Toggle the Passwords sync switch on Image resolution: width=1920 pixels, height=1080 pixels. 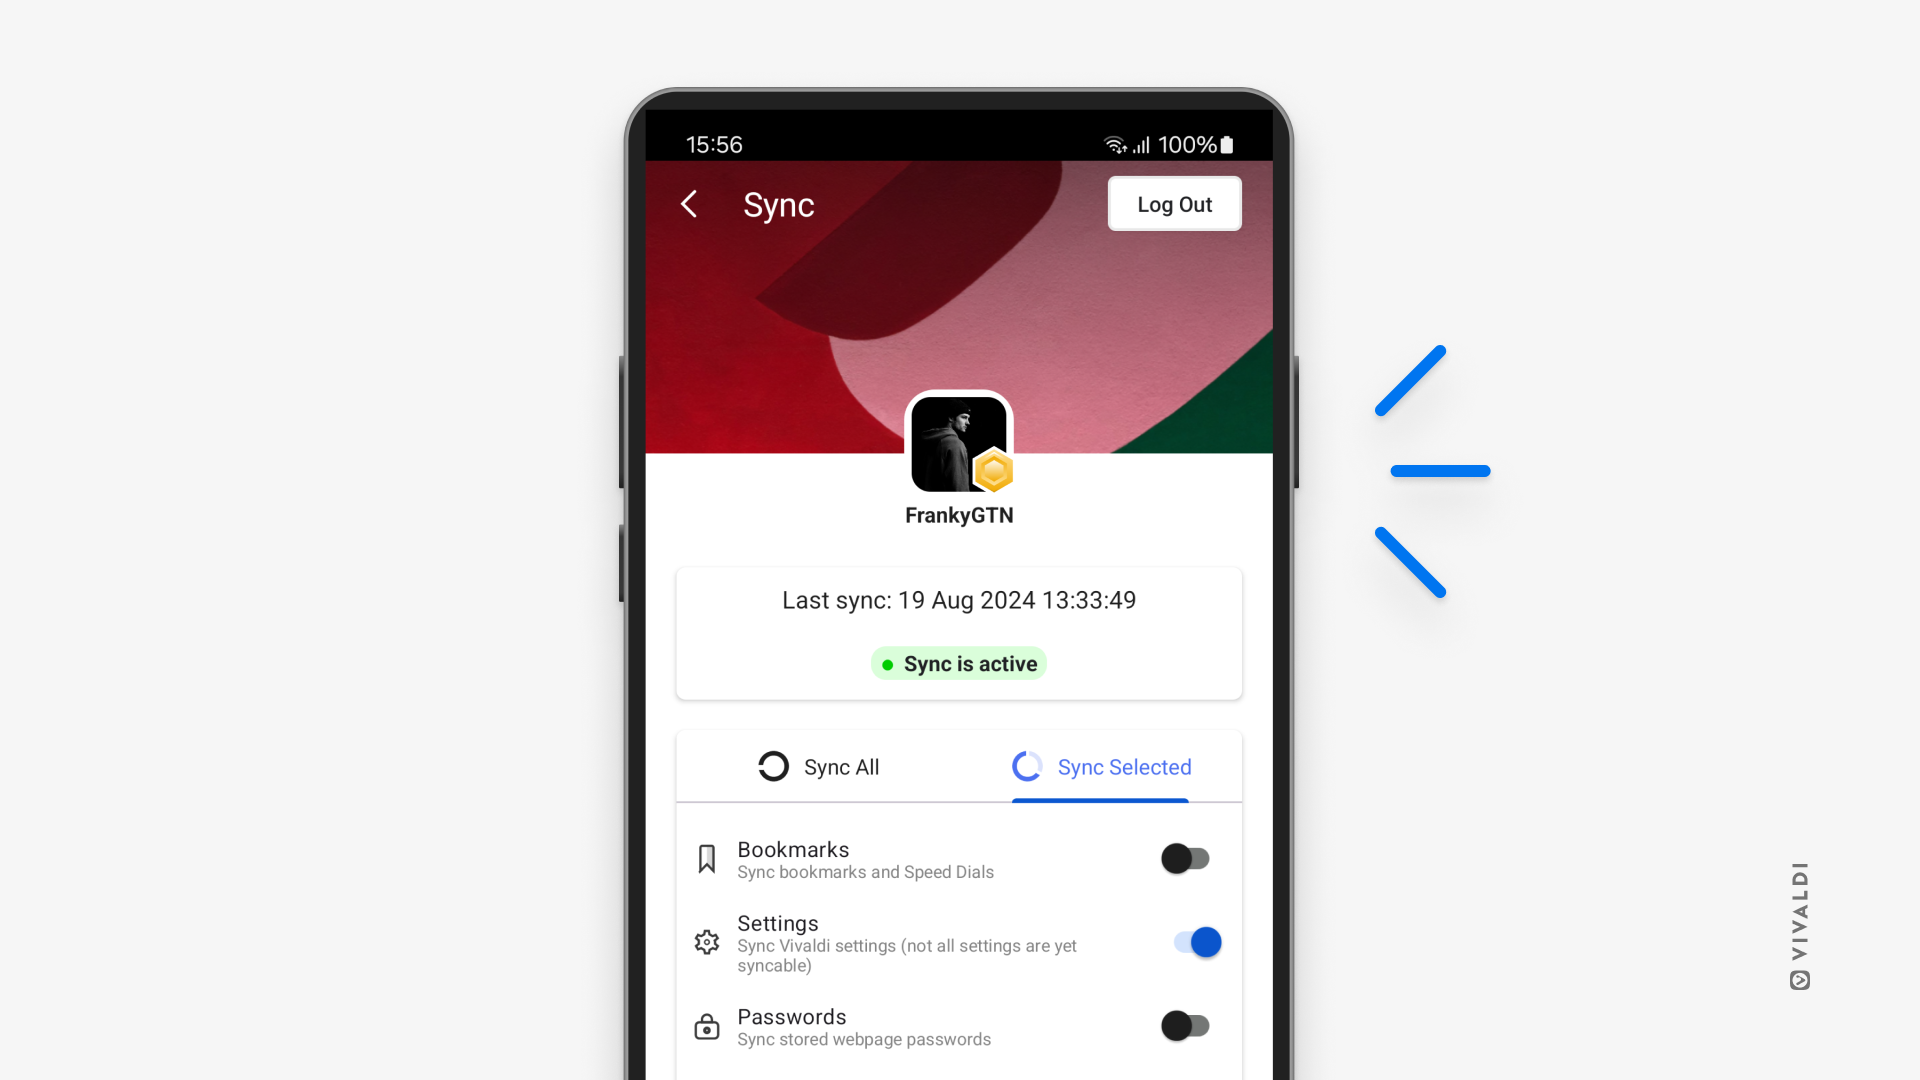1183,1026
